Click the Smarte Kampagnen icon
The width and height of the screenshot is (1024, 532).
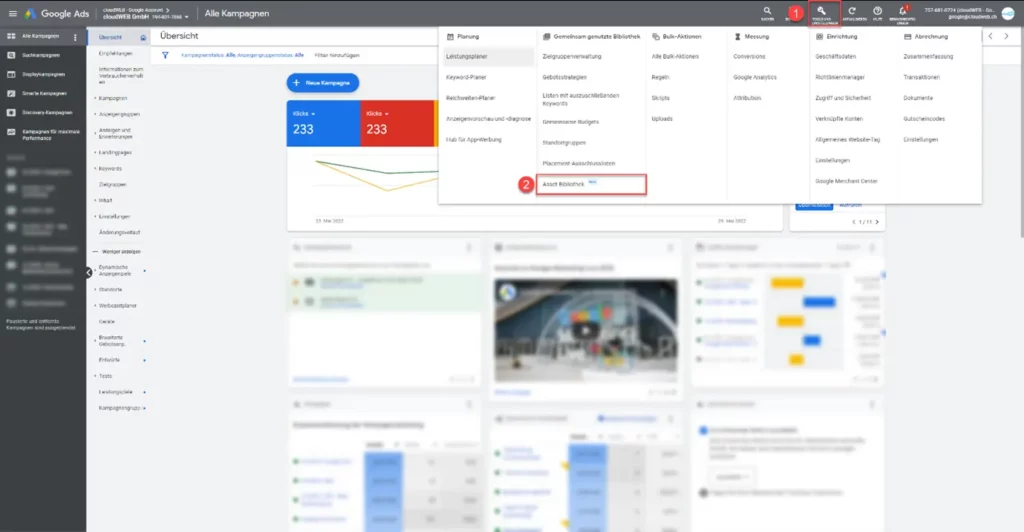pos(11,93)
